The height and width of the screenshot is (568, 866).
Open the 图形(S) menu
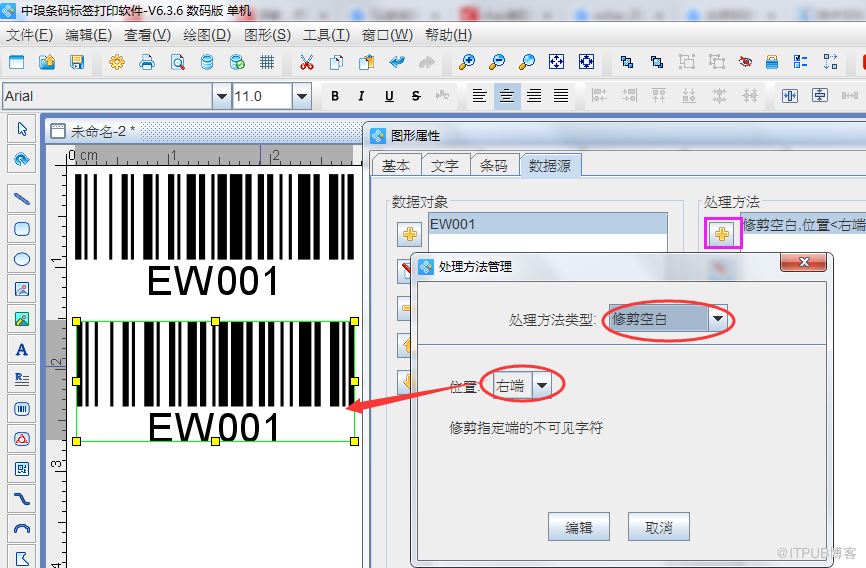(267, 35)
